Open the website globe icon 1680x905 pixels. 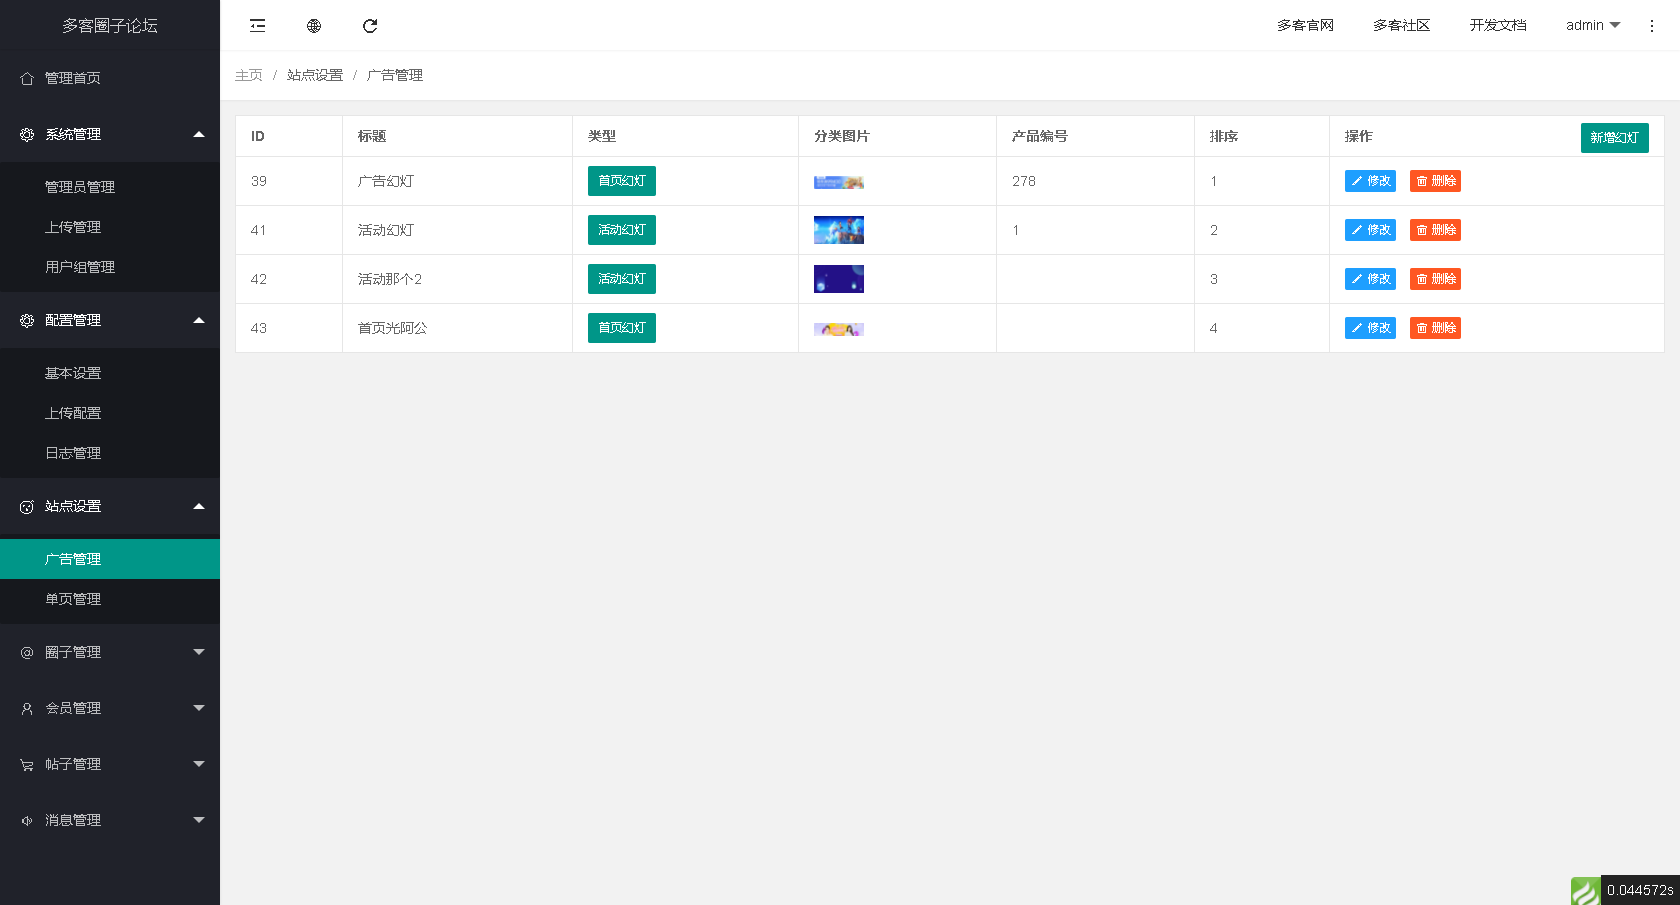(x=314, y=26)
